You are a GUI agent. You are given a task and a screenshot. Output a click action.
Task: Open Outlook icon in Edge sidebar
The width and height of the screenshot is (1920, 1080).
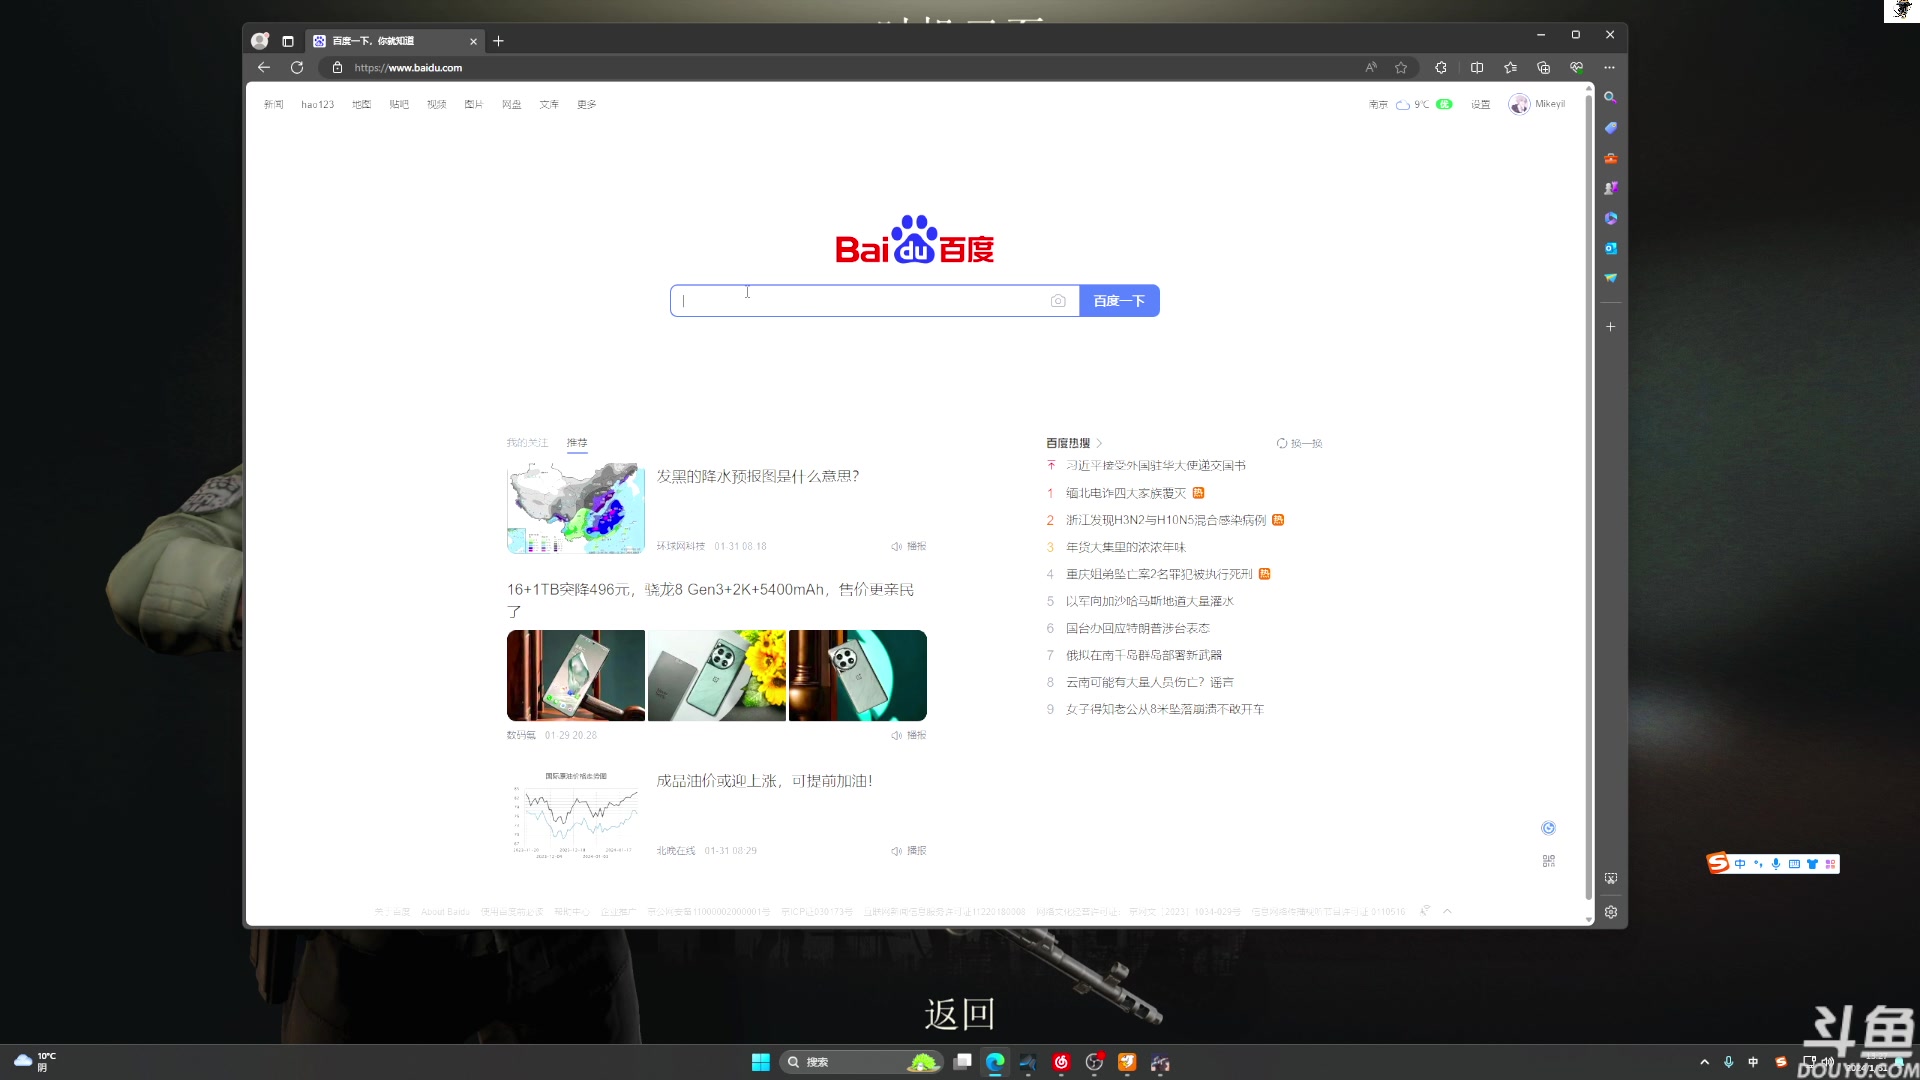tap(1610, 248)
